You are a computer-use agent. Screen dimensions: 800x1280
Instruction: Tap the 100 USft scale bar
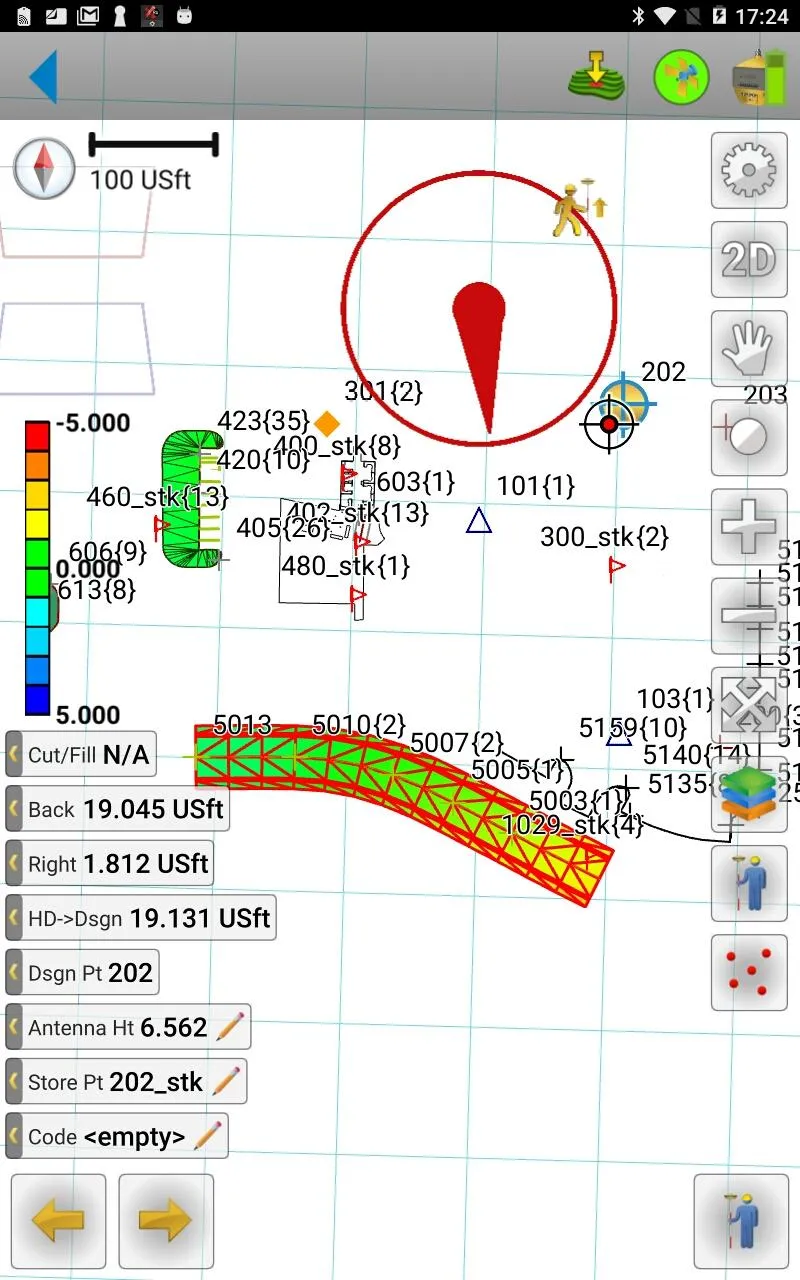tap(153, 145)
